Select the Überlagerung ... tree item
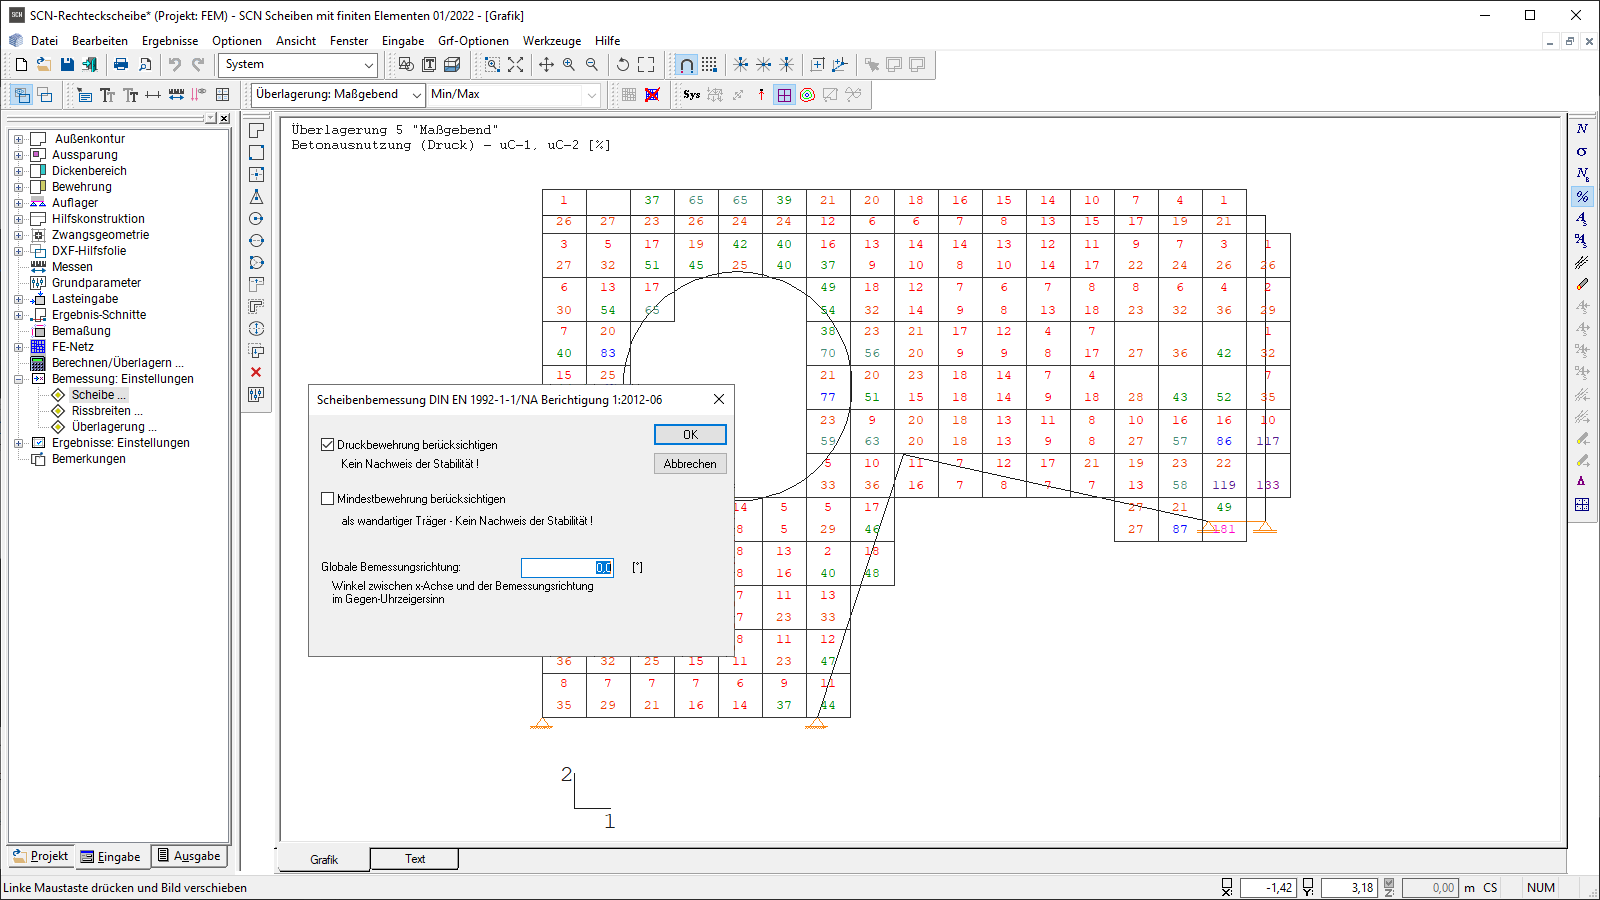The image size is (1600, 900). [x=114, y=427]
